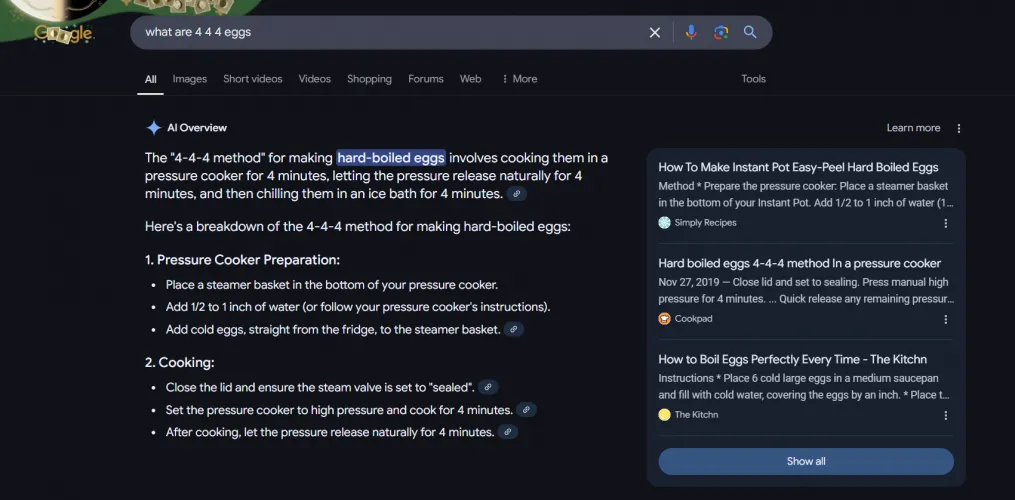Click the magnifying glass search icon
1015x500 pixels.
[x=750, y=32]
